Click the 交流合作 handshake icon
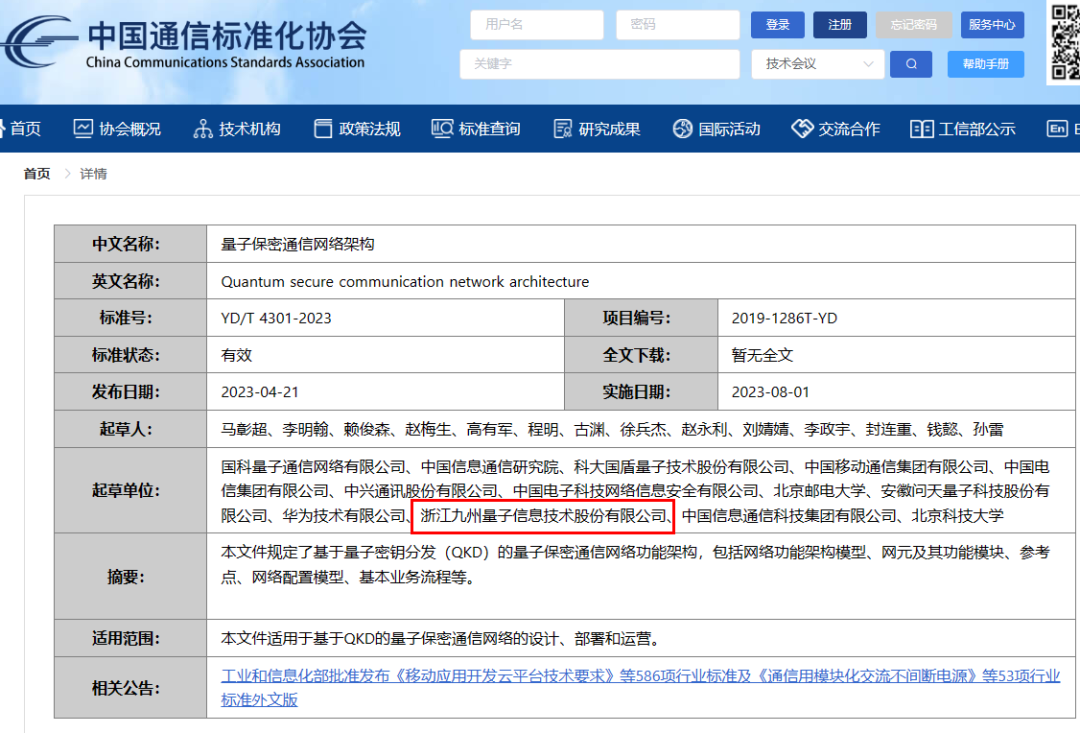This screenshot has height=733, width=1080. pos(802,128)
